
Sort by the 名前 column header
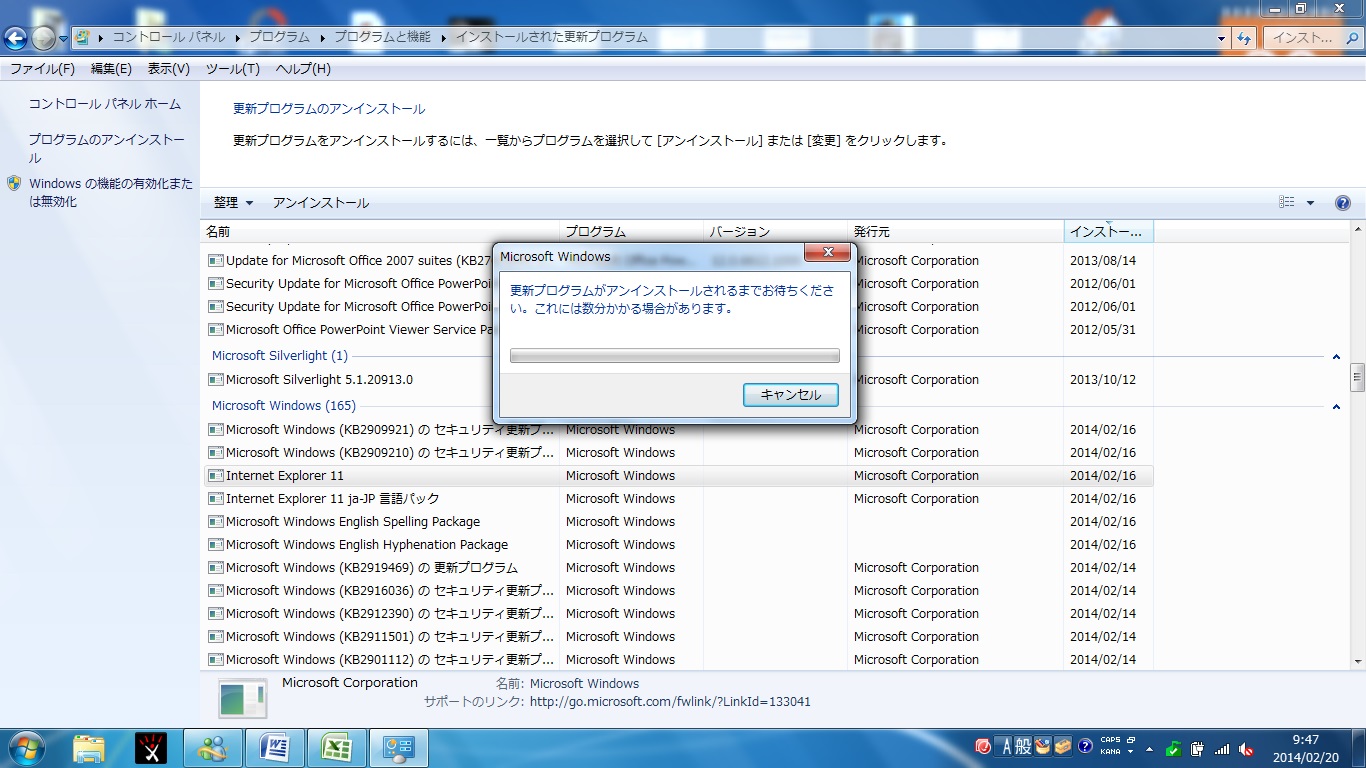(379, 232)
